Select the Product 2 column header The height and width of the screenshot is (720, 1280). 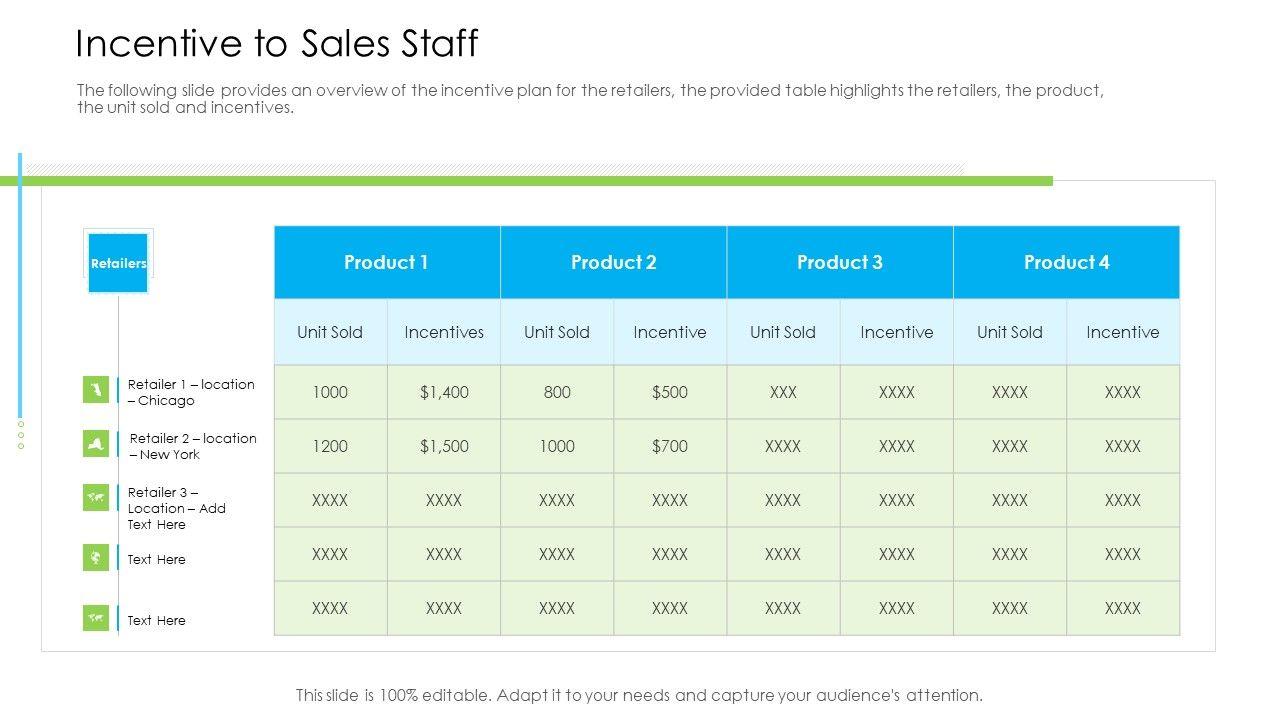click(613, 262)
